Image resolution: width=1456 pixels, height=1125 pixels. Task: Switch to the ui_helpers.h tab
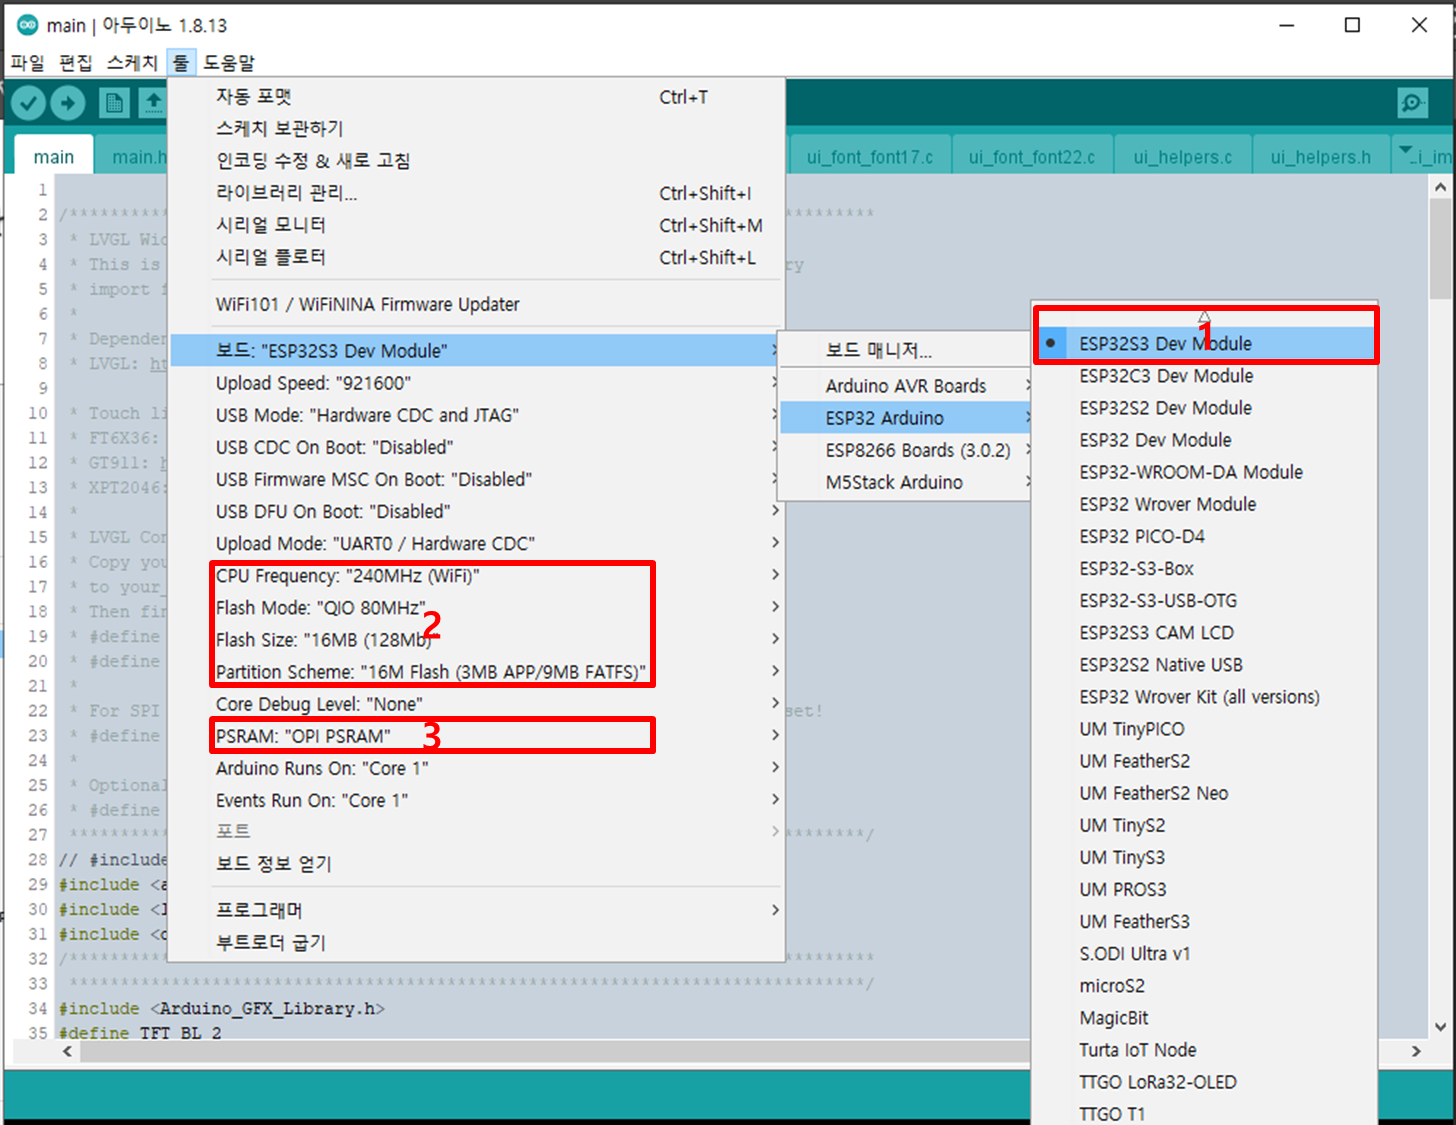(1321, 157)
